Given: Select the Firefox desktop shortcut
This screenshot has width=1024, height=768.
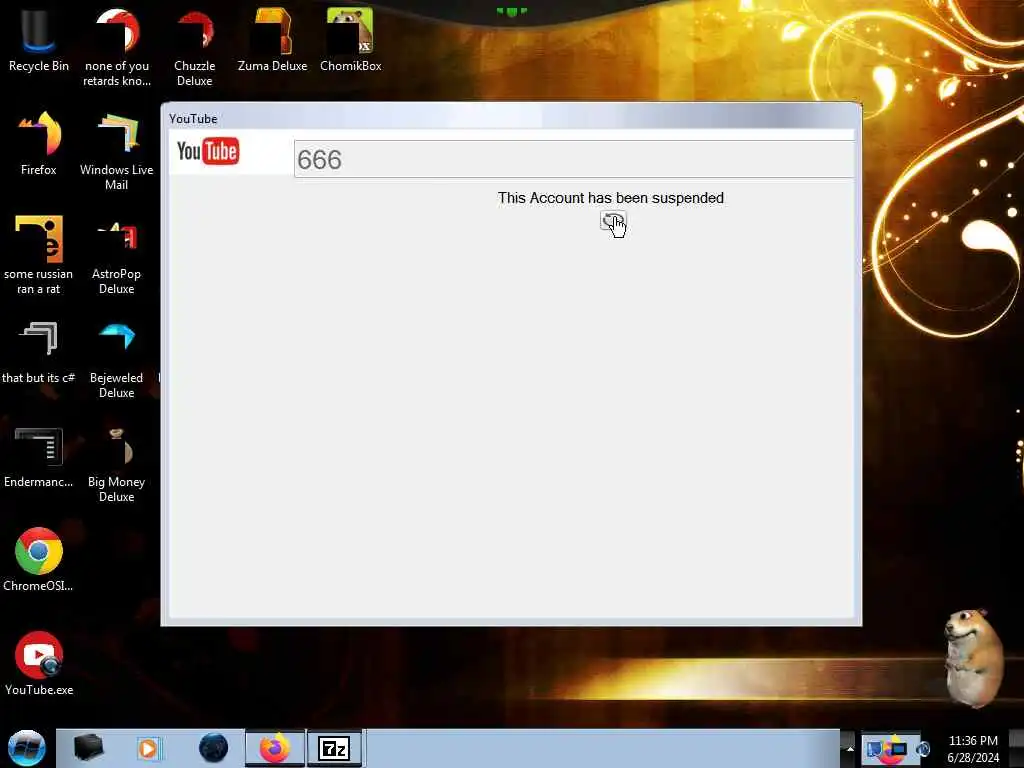Looking at the screenshot, I should pyautogui.click(x=39, y=144).
